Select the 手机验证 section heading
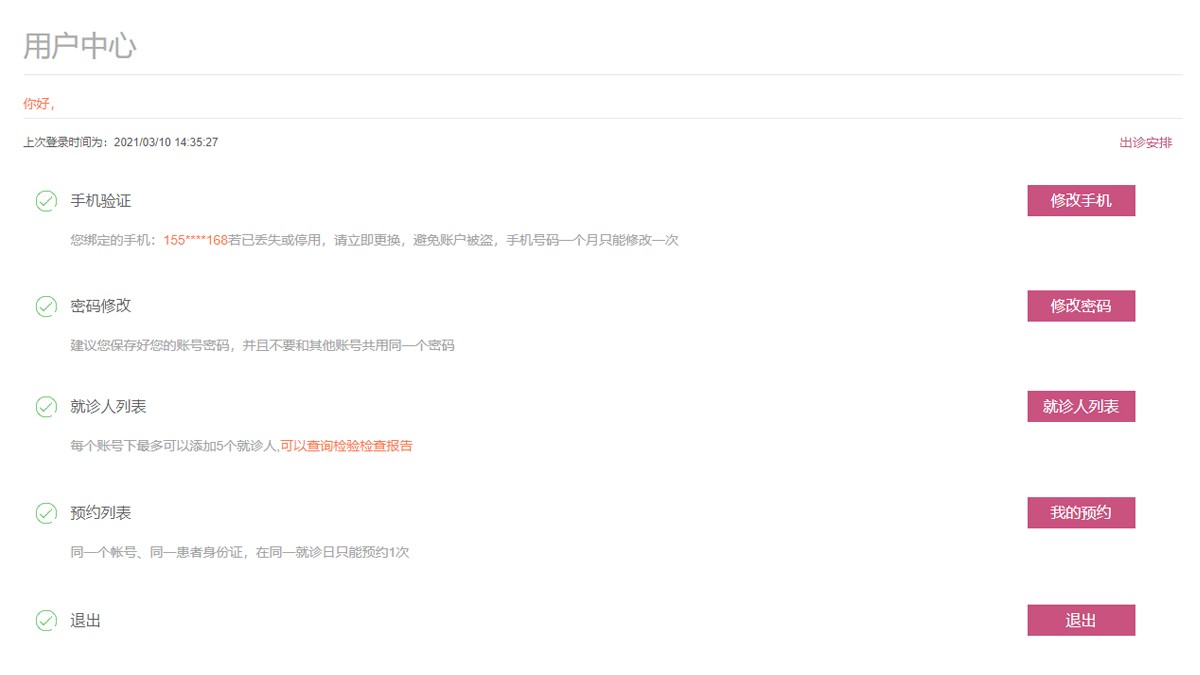 100,201
